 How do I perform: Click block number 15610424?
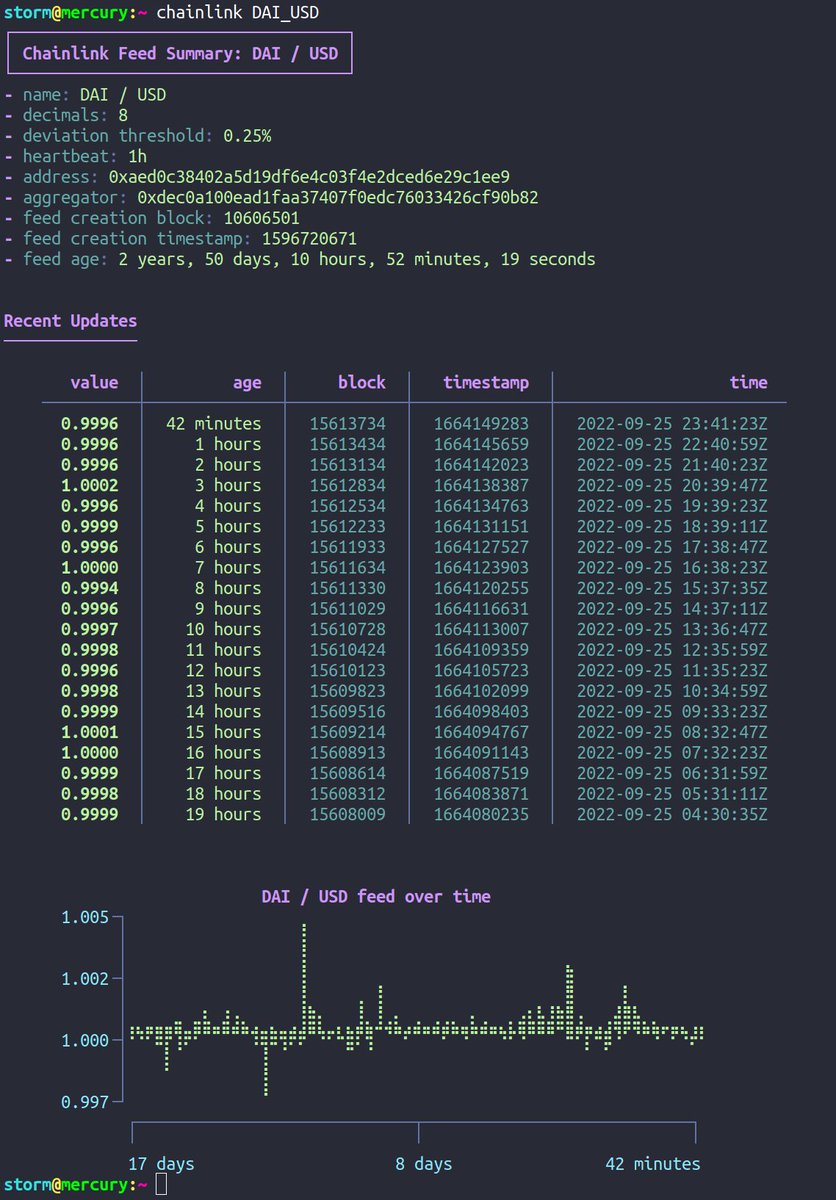pyautogui.click(x=347, y=650)
